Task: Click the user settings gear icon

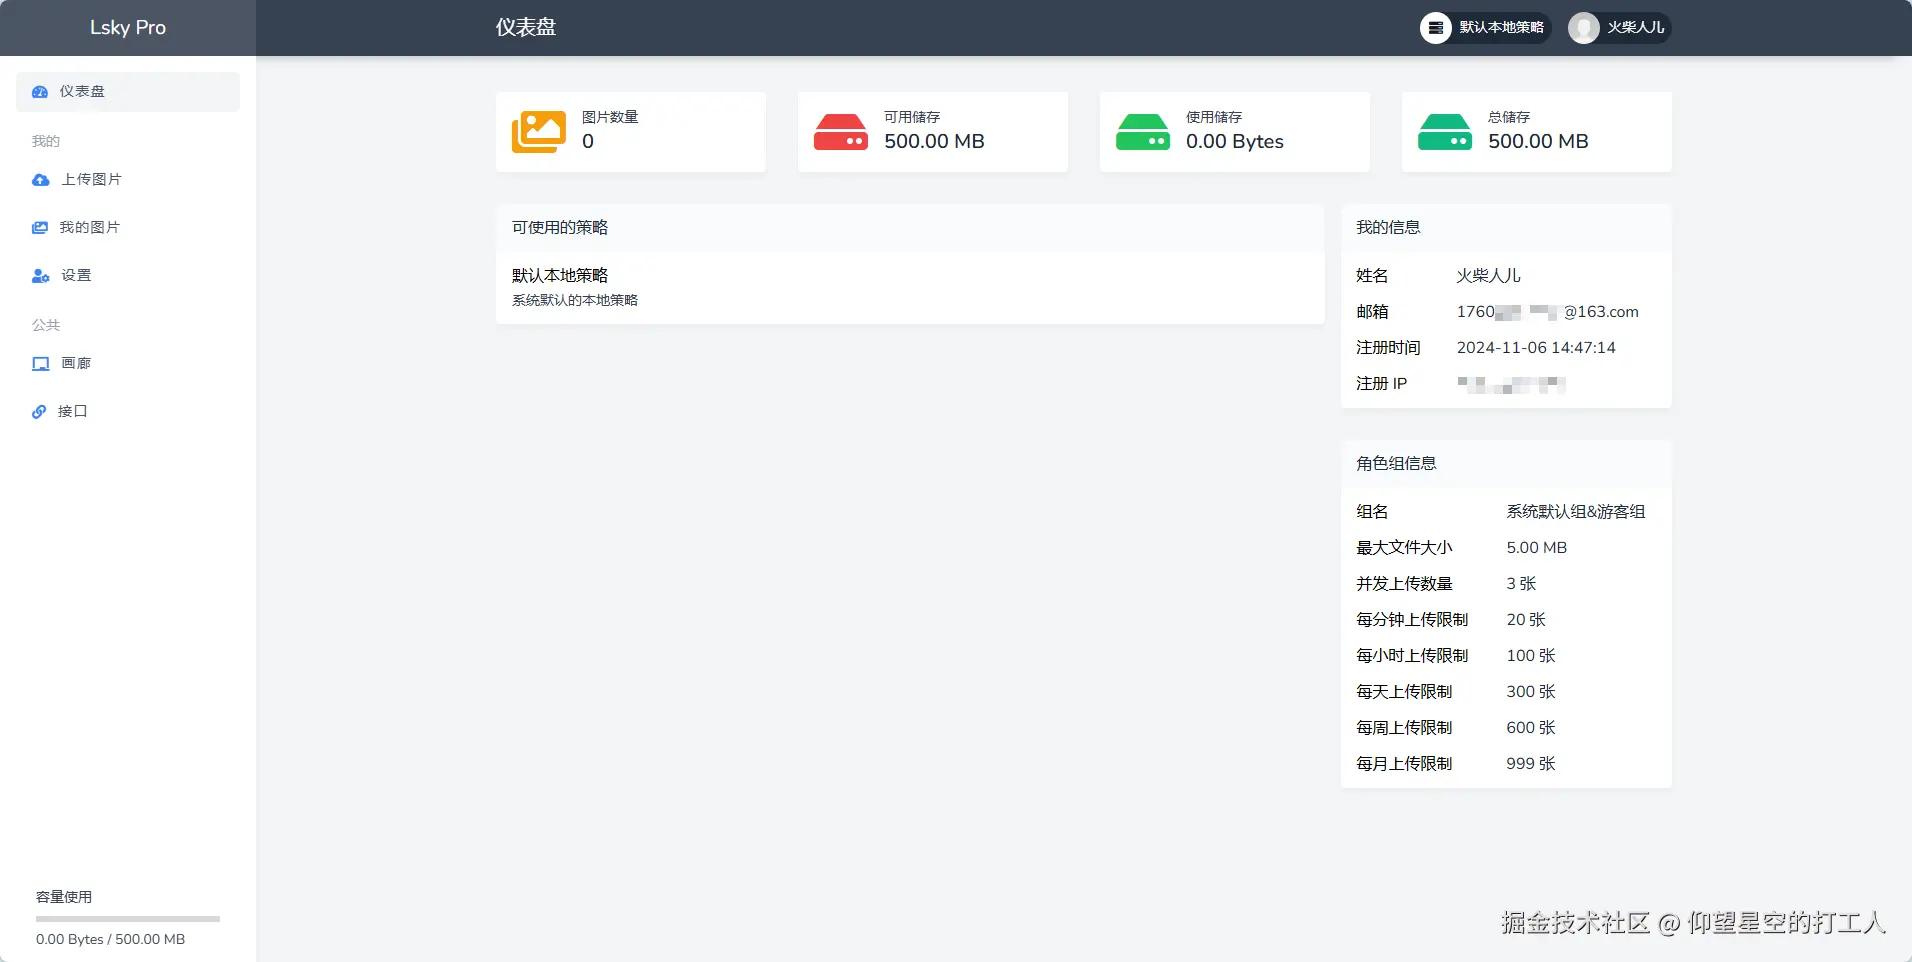Action: click(40, 276)
